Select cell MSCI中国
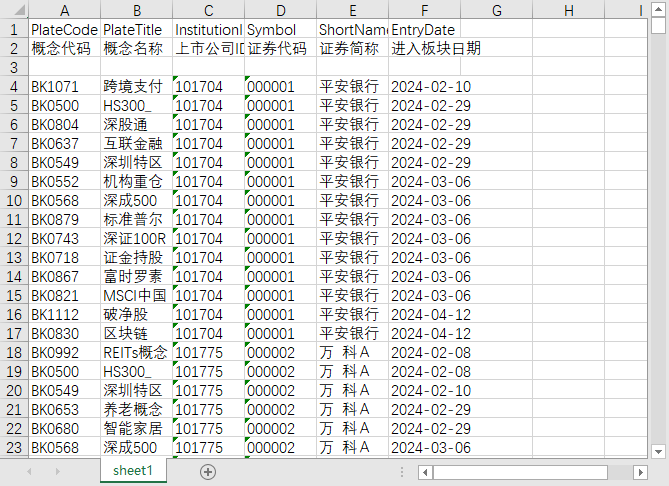This screenshot has height=486, width=669. click(137, 295)
